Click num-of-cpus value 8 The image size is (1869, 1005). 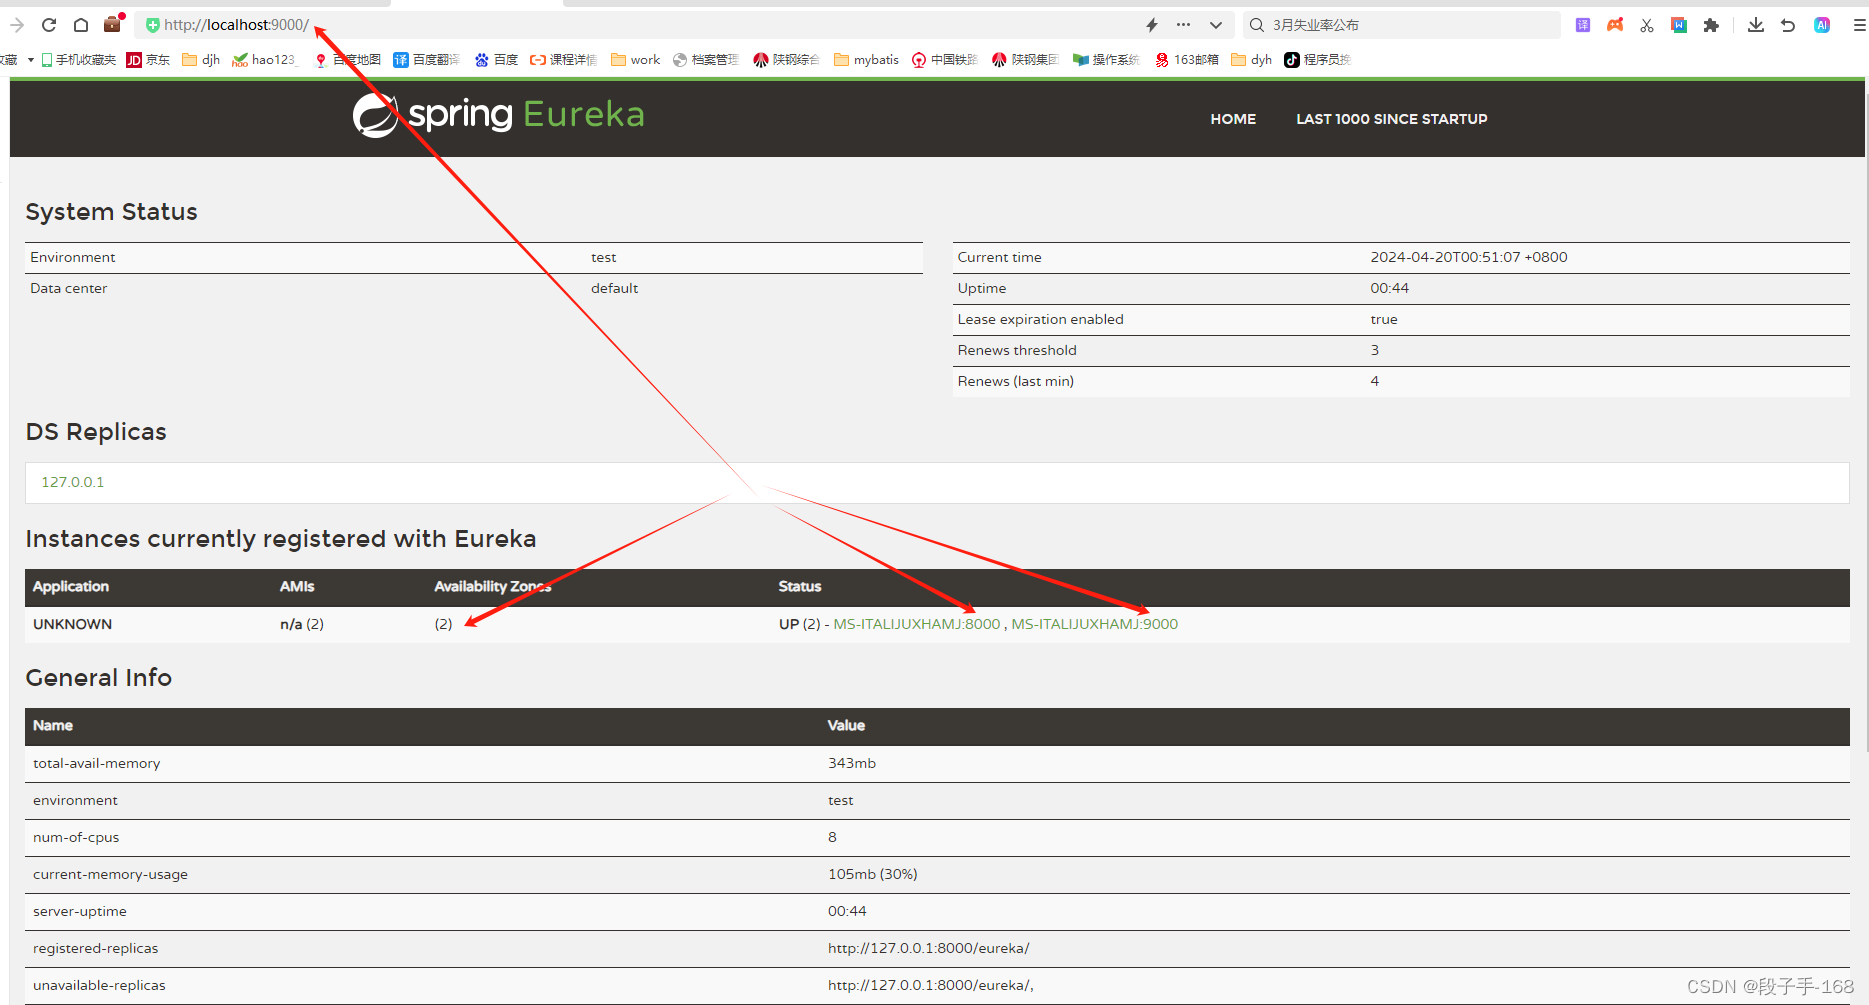[832, 837]
